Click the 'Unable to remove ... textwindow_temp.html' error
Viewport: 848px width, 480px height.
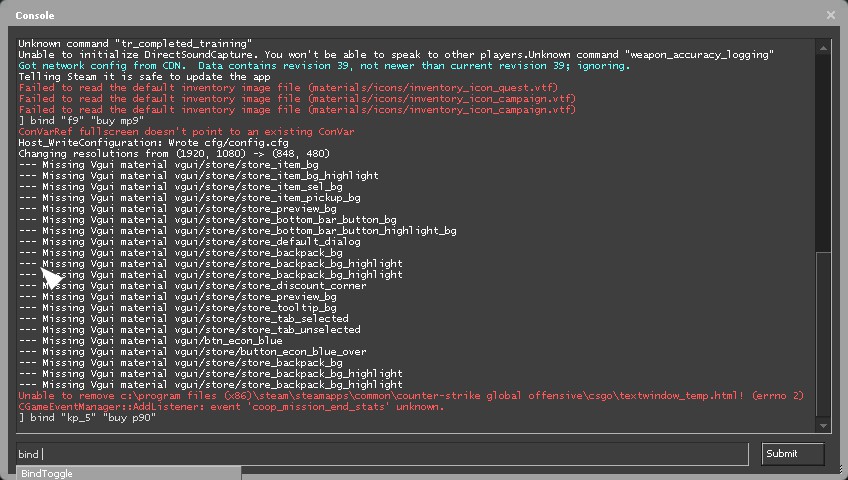[411, 396]
